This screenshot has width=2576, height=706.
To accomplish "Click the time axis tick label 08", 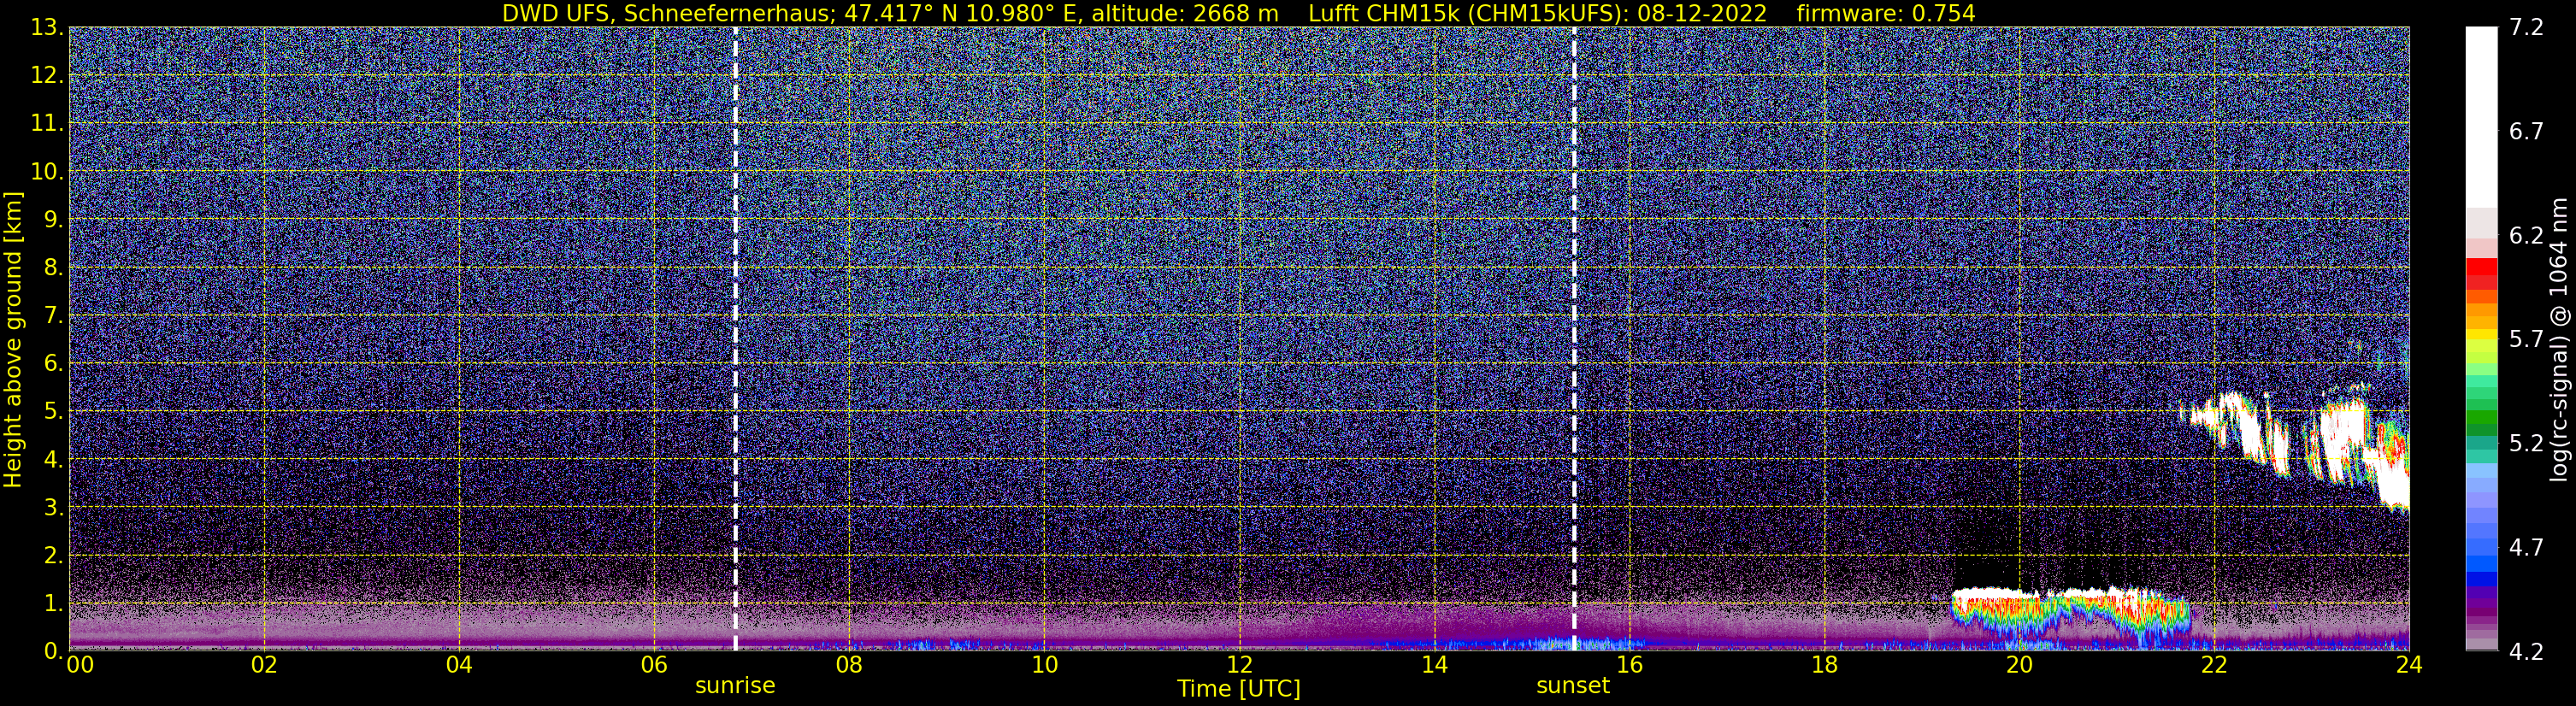I will 849,666.
